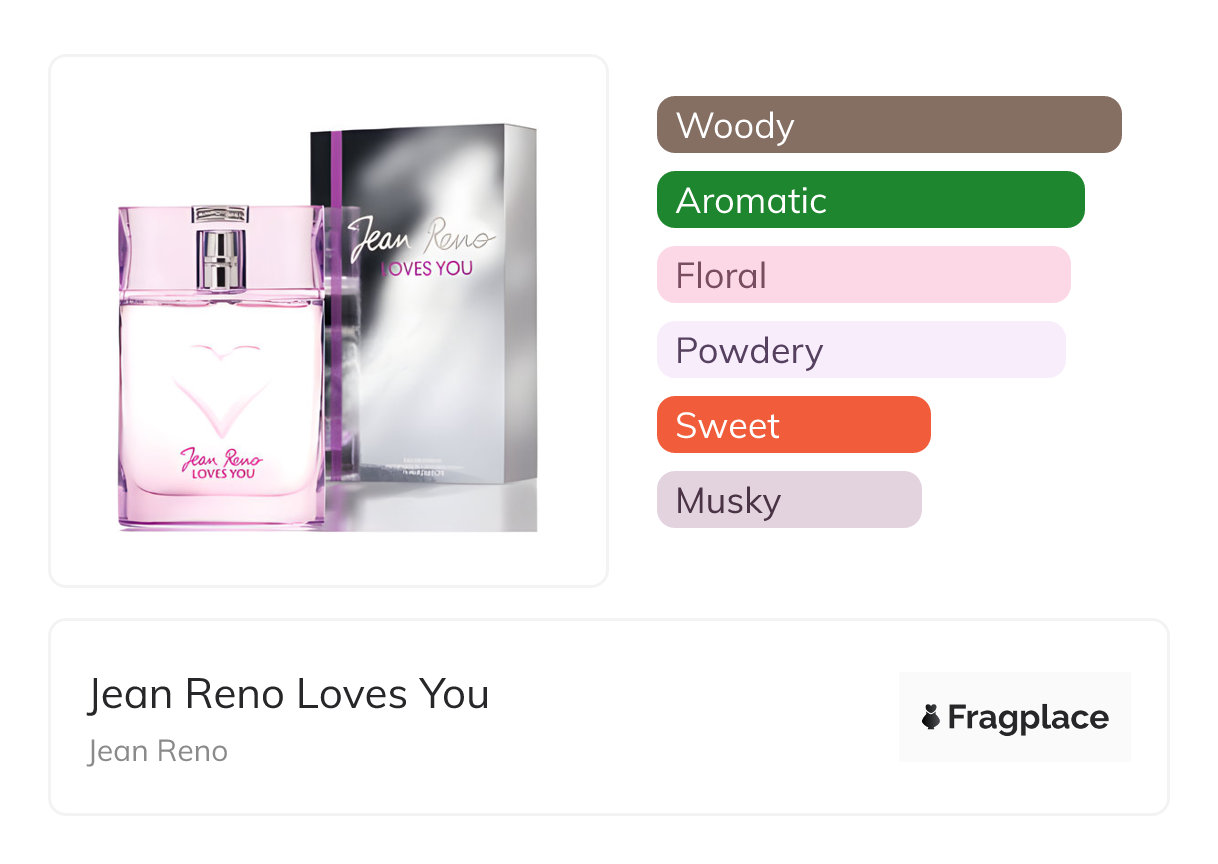Select the green Aromatic accord bar
1218x864 pixels.
[870, 200]
